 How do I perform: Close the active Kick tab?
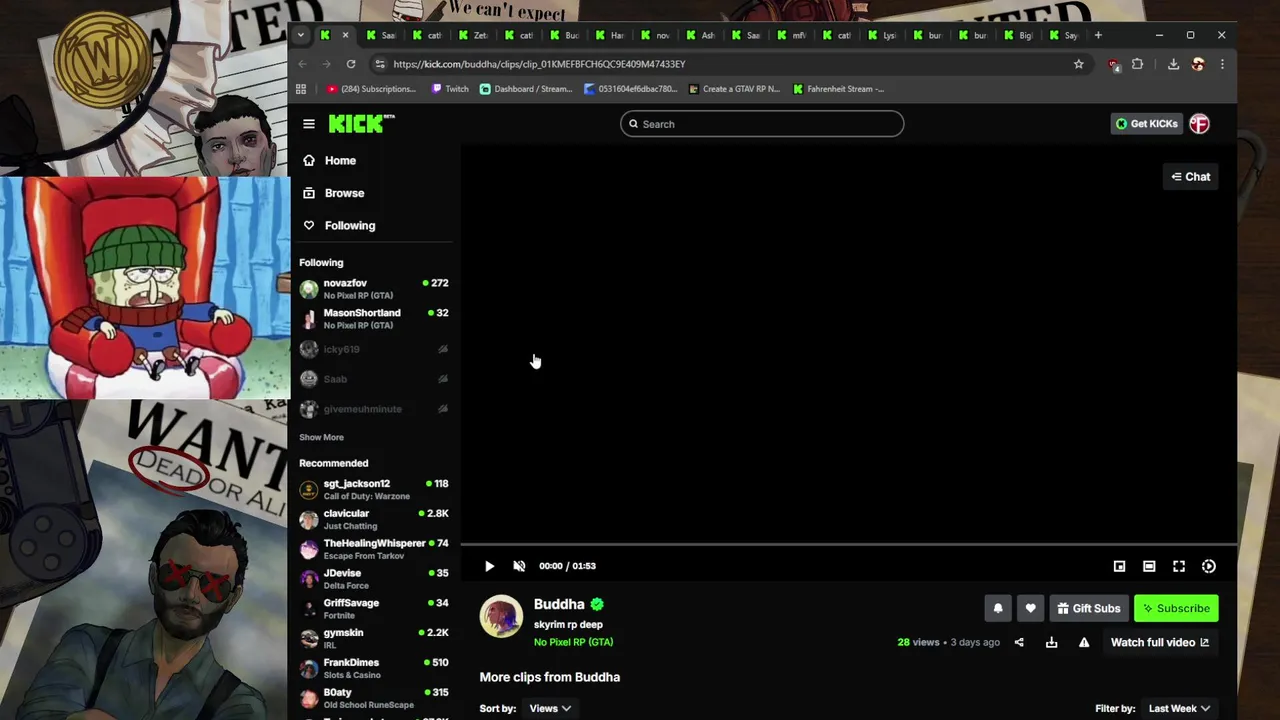[x=345, y=35]
